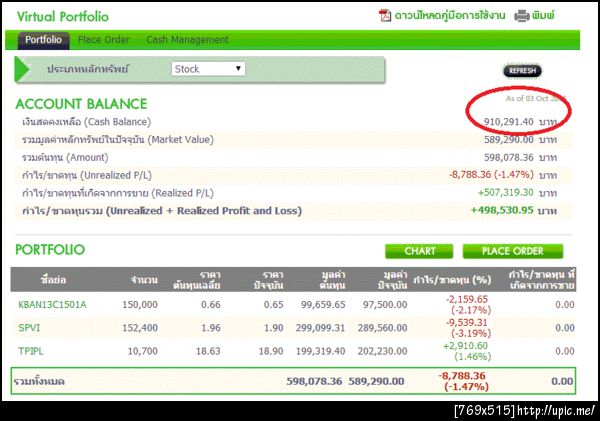Click SPVI quantity 152,400

click(140, 328)
